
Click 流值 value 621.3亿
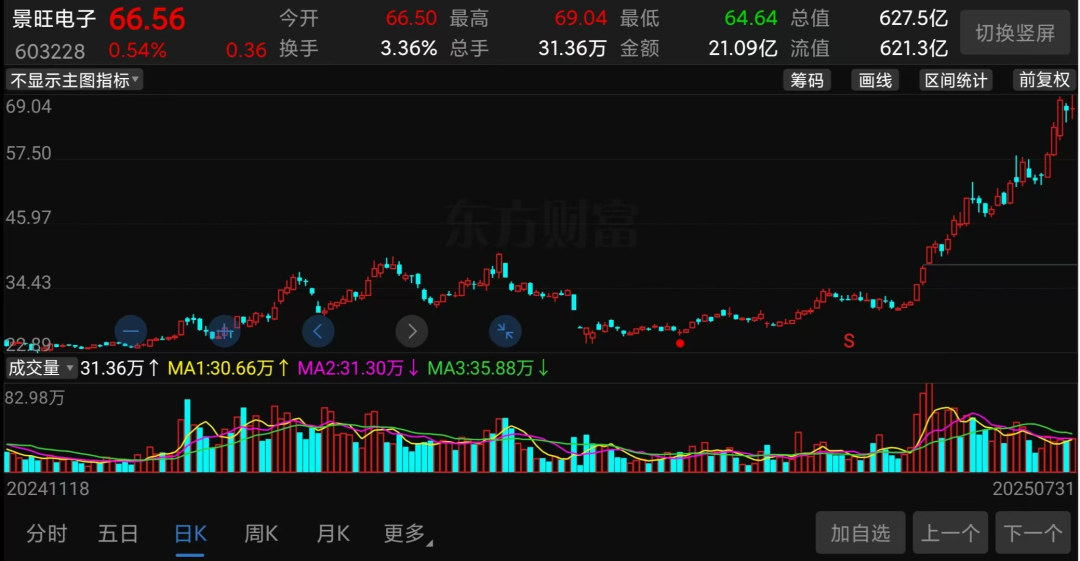click(x=913, y=48)
